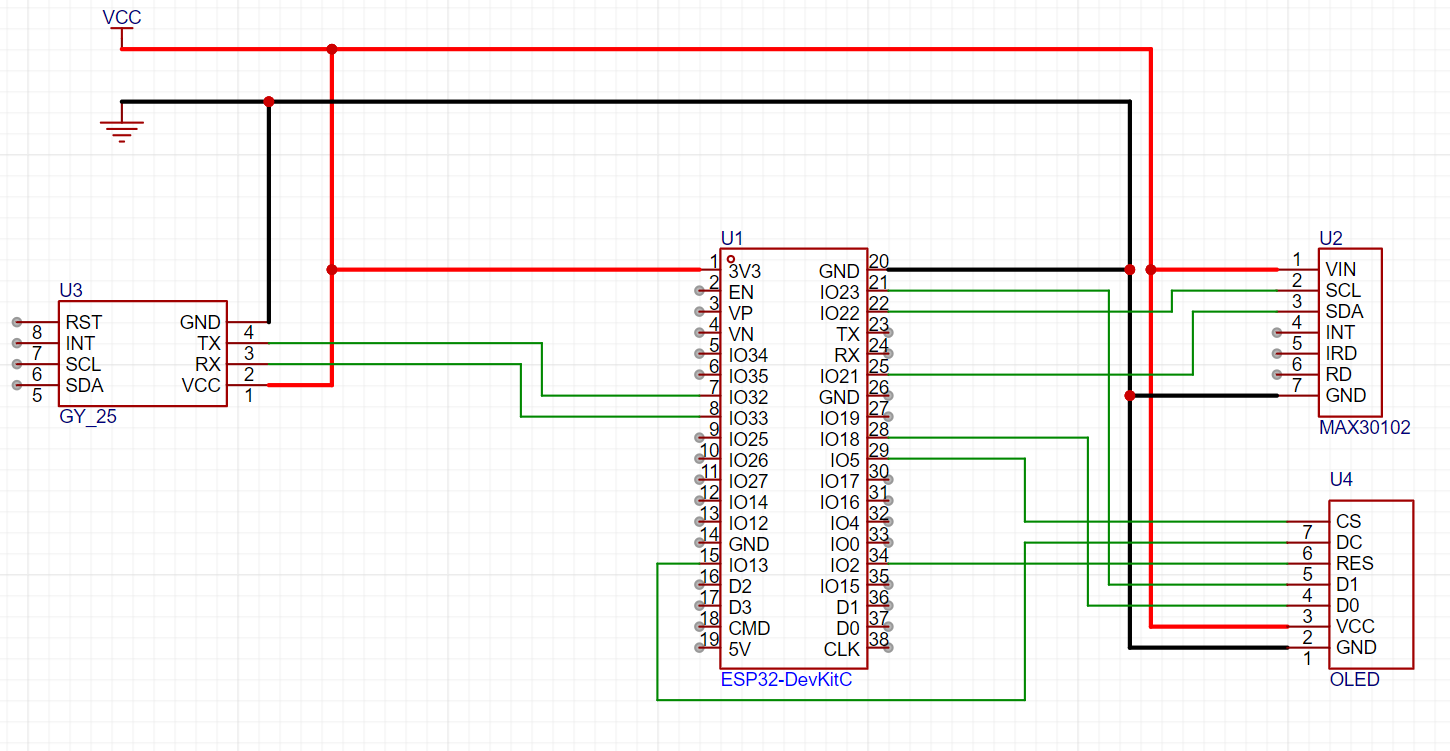This screenshot has width=1450, height=751.
Task: Select the GY_25 name label
Action: (x=88, y=417)
